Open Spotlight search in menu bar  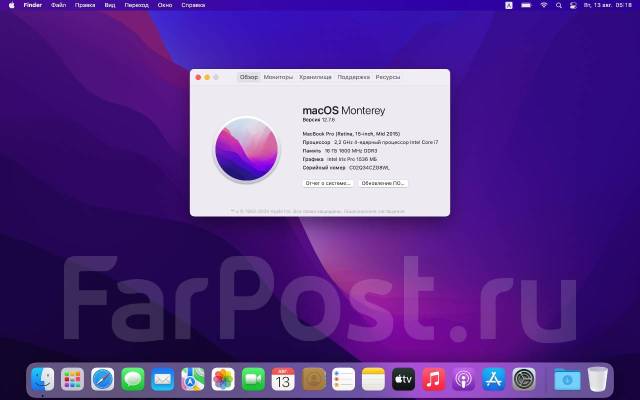(x=559, y=5)
